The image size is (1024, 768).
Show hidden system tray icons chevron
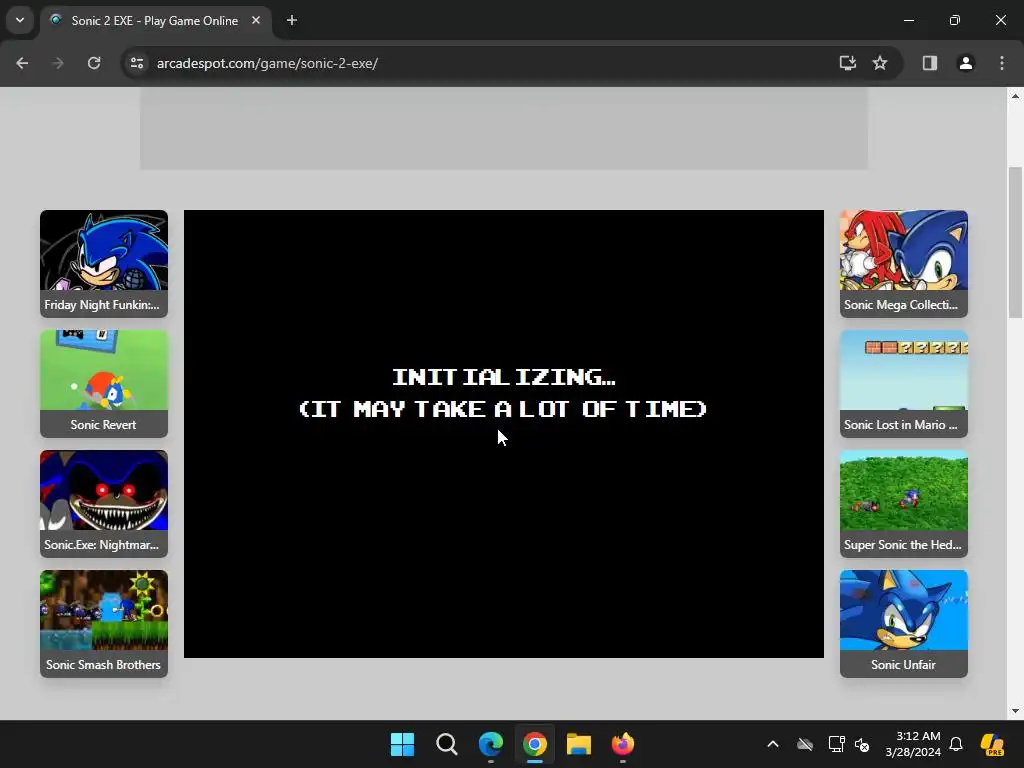tap(773, 744)
